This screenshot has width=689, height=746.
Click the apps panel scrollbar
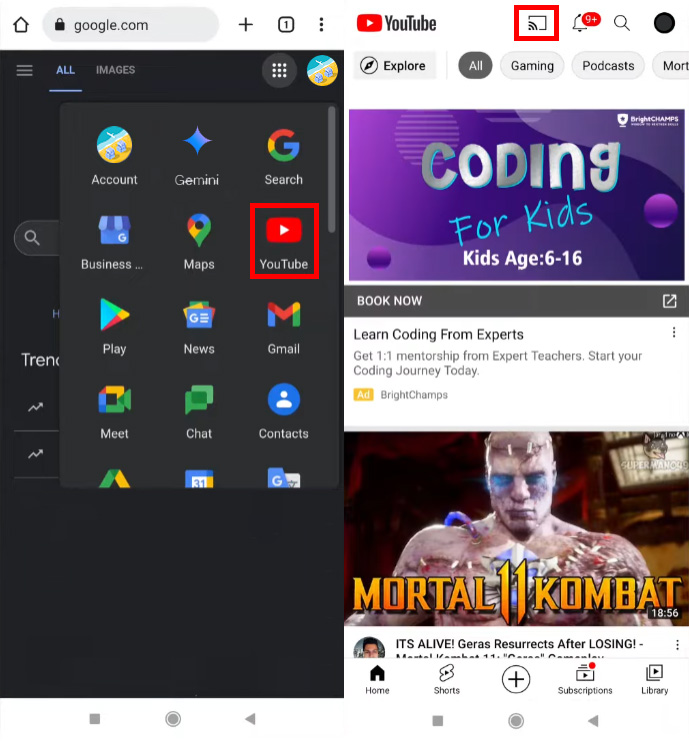click(332, 169)
